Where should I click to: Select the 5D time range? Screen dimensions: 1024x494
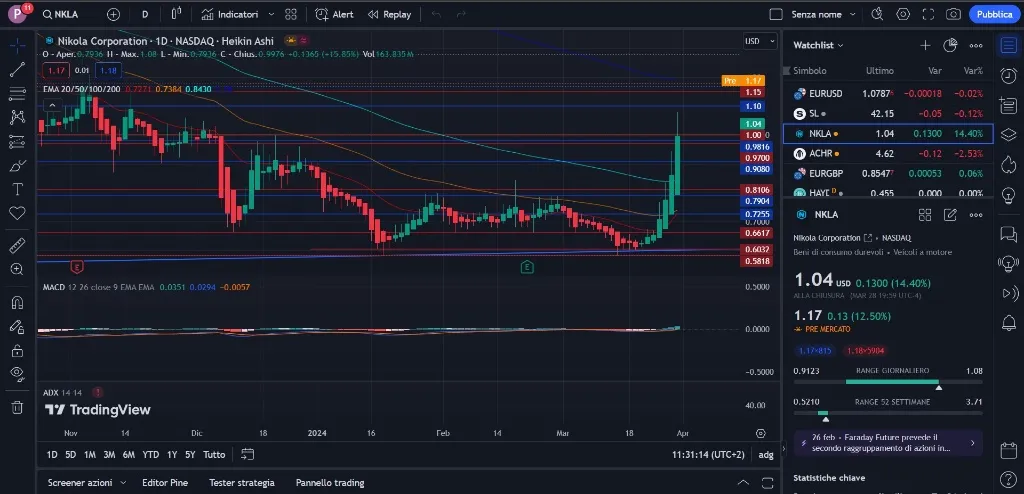coord(71,454)
